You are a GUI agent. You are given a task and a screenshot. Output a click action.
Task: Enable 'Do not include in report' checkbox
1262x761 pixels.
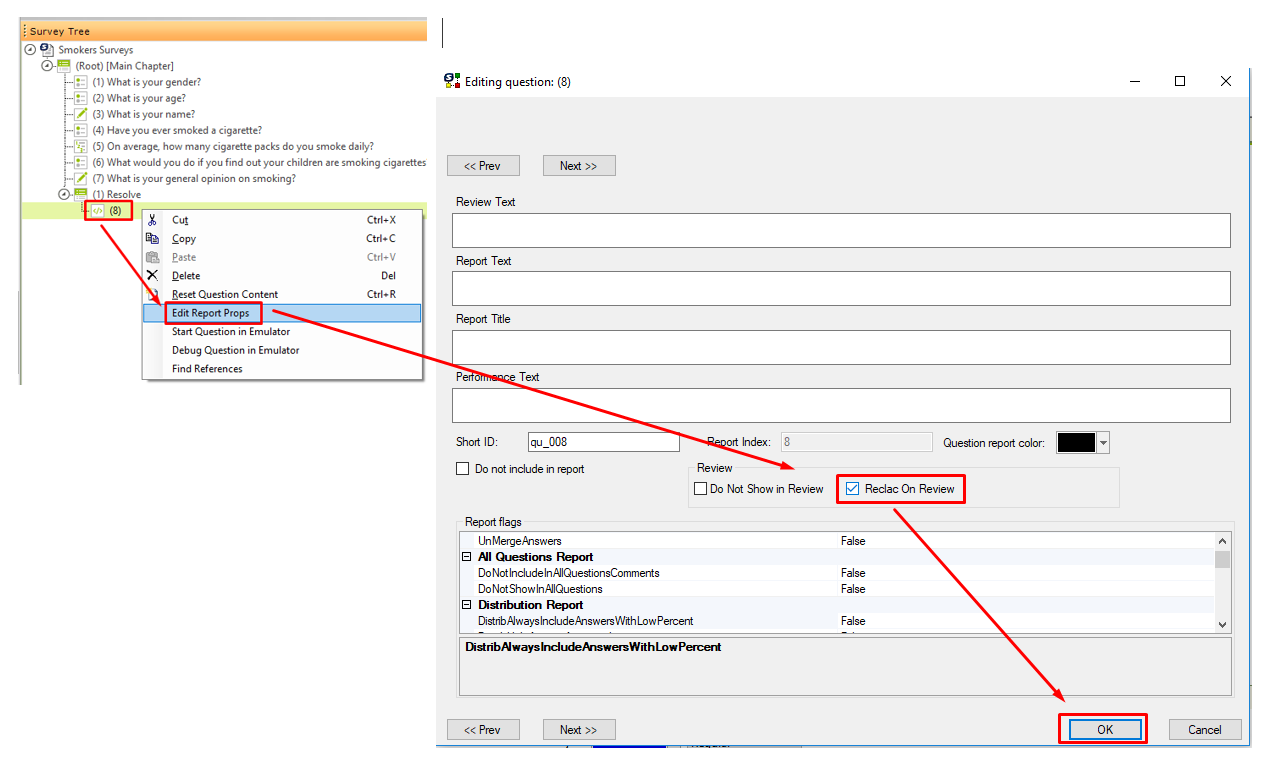[x=462, y=469]
